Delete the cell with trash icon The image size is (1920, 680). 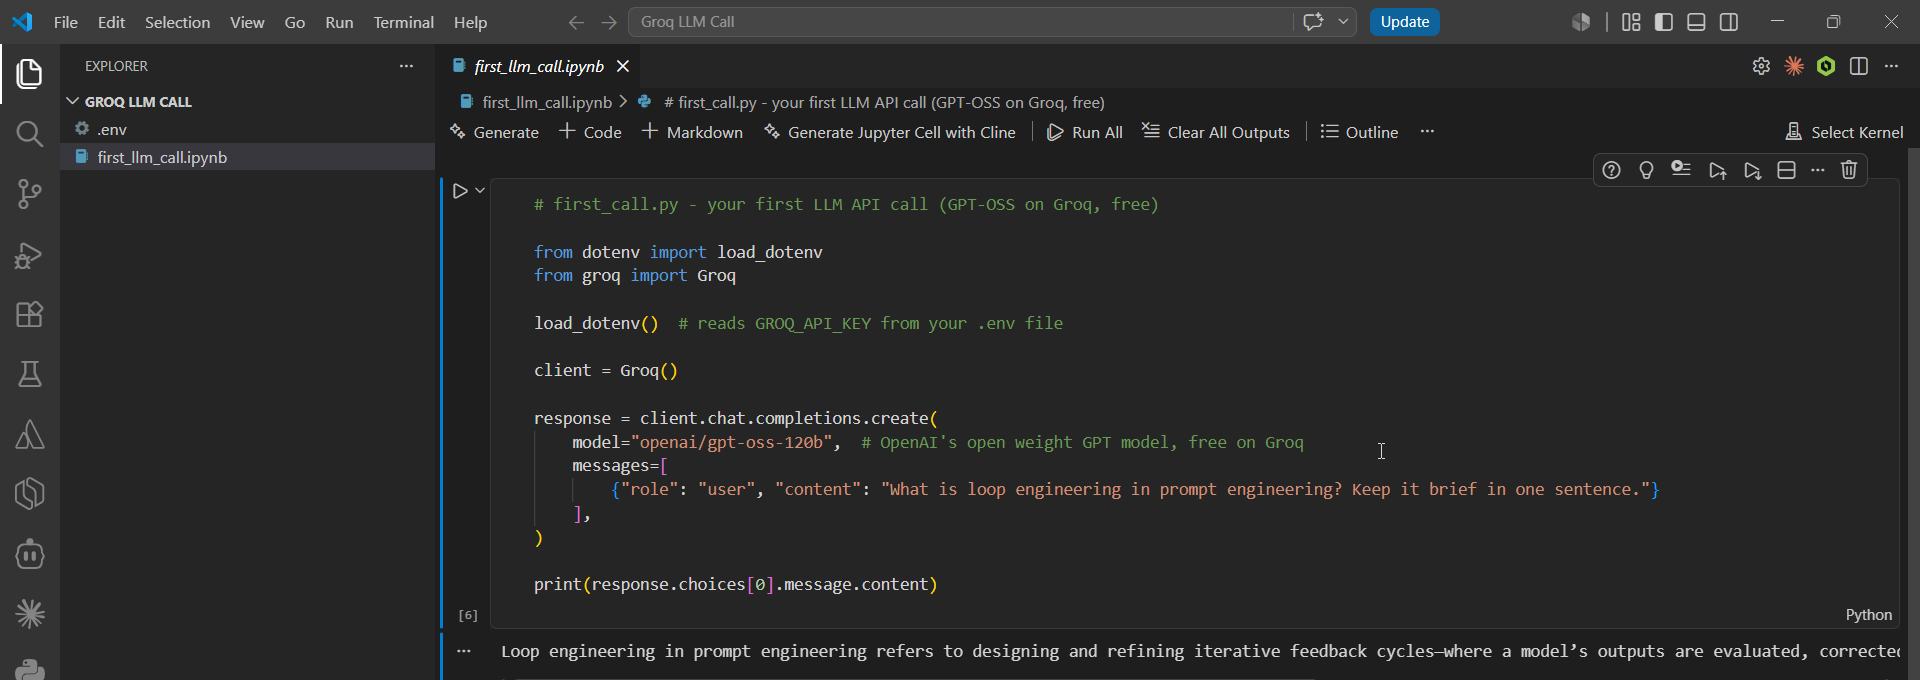pos(1849,170)
